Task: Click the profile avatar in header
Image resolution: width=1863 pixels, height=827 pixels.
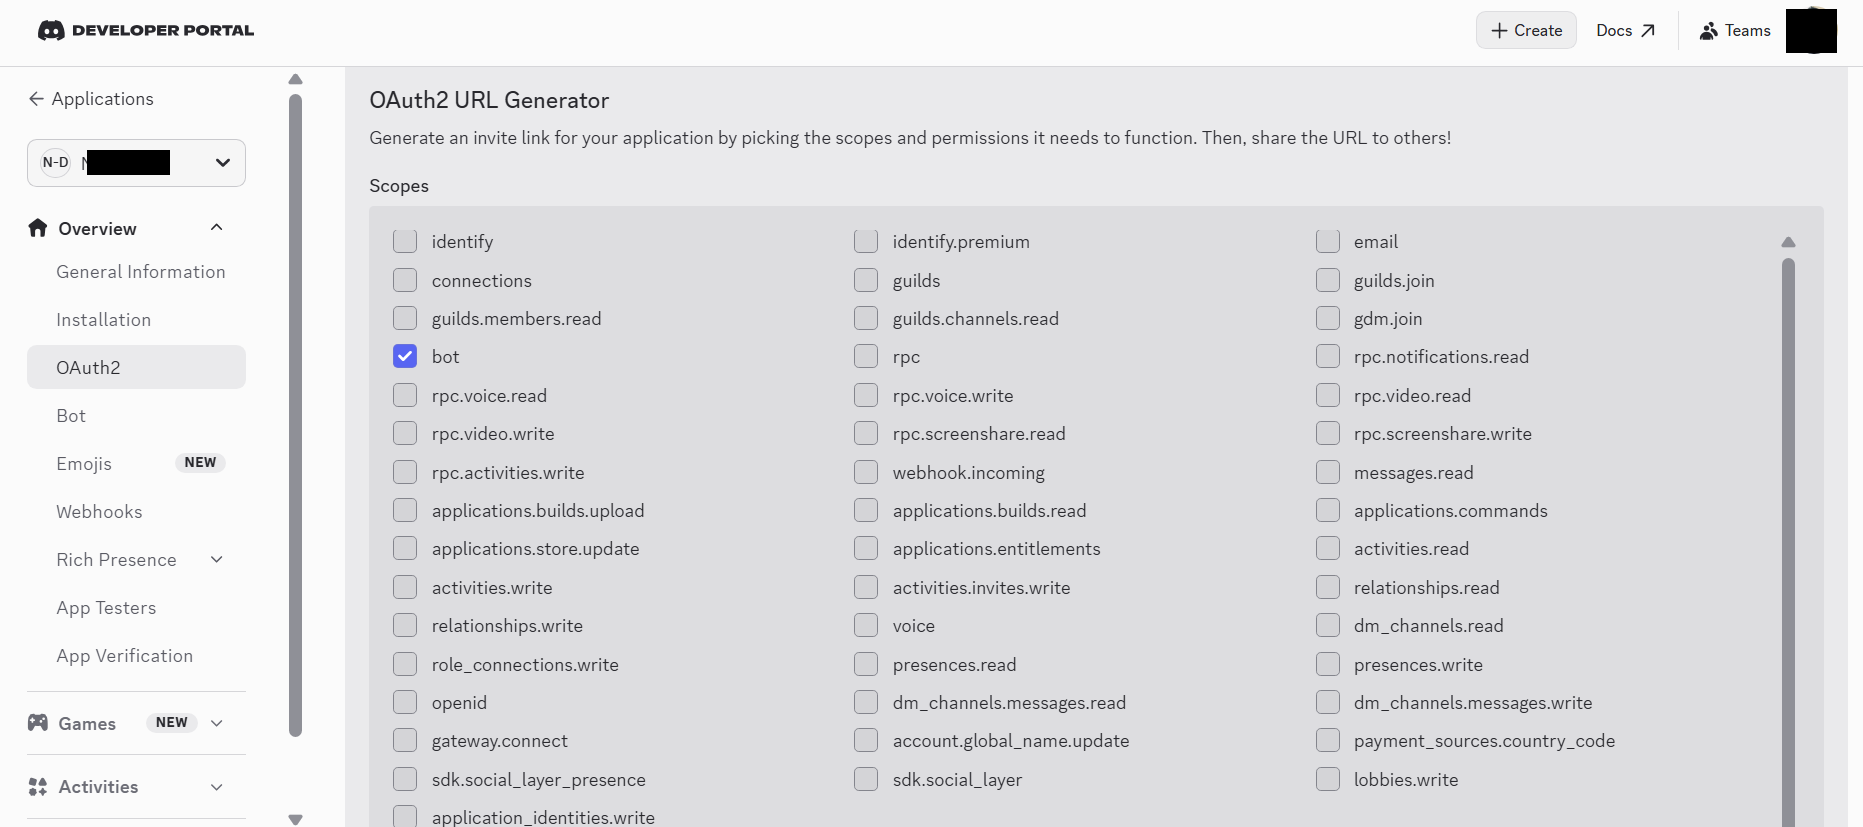Action: pos(1811,31)
